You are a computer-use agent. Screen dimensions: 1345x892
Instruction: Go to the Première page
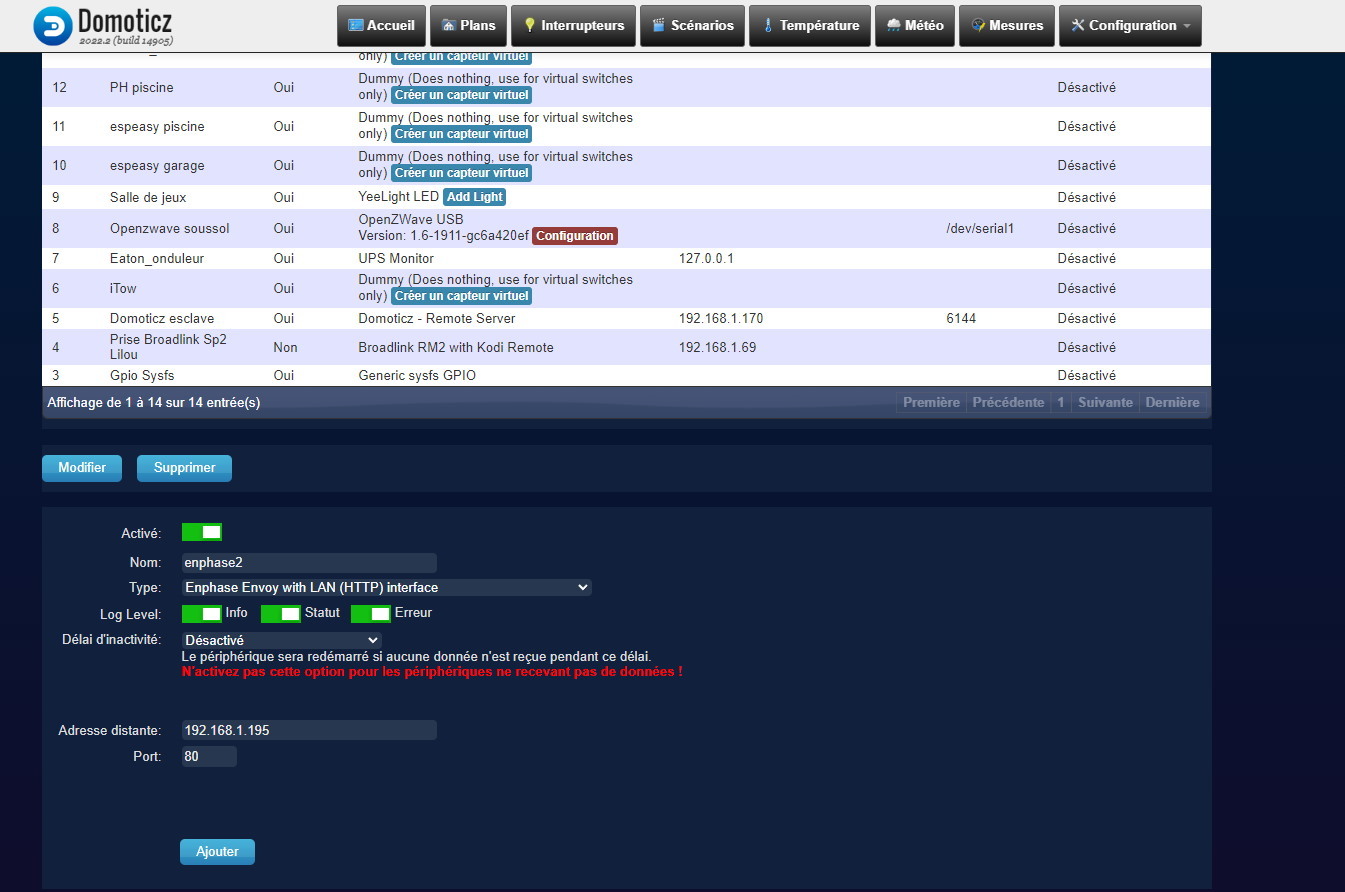tap(931, 402)
